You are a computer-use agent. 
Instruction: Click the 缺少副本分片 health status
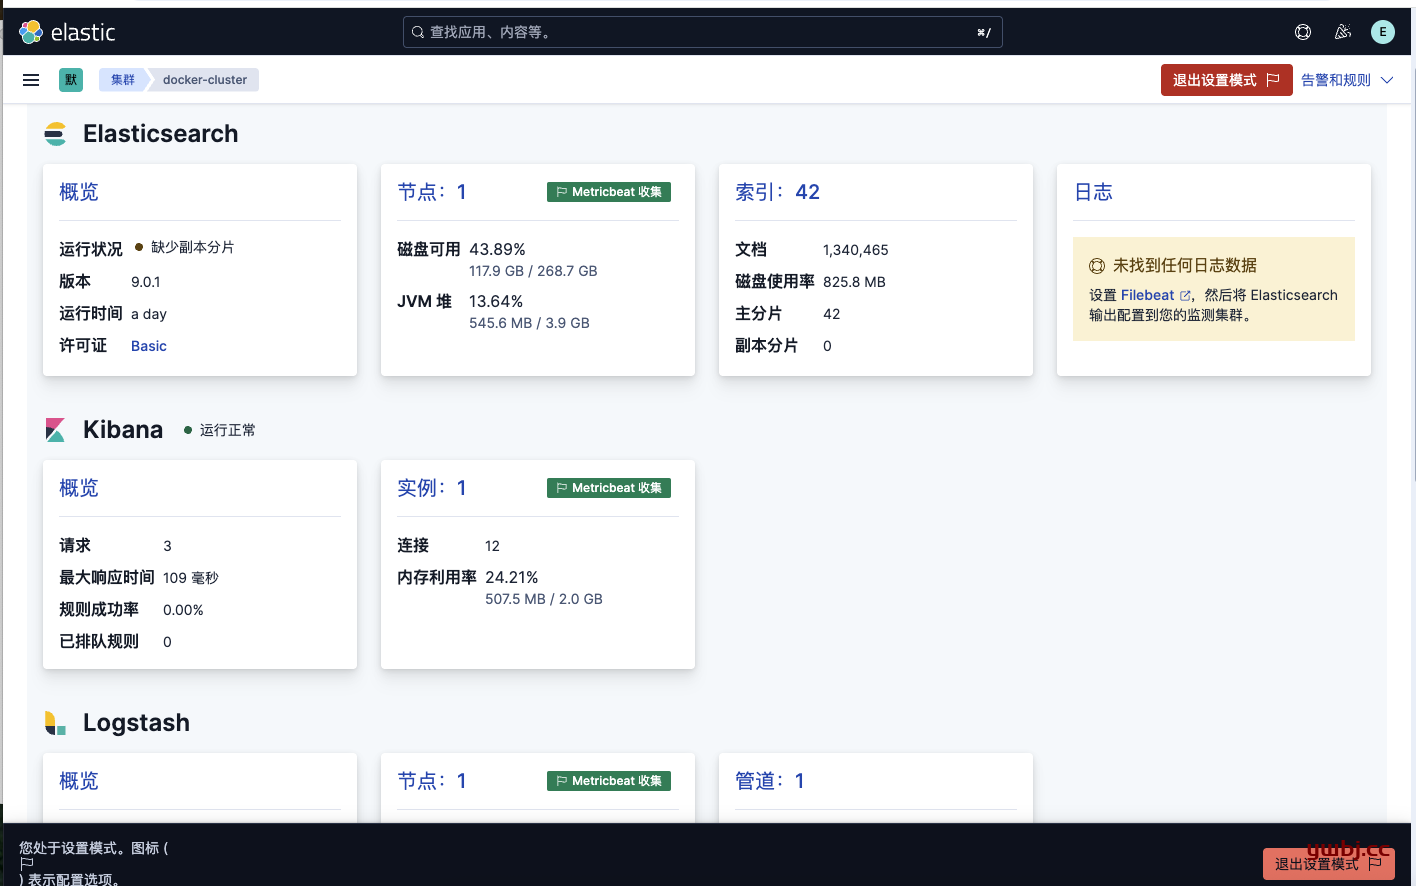click(x=185, y=247)
